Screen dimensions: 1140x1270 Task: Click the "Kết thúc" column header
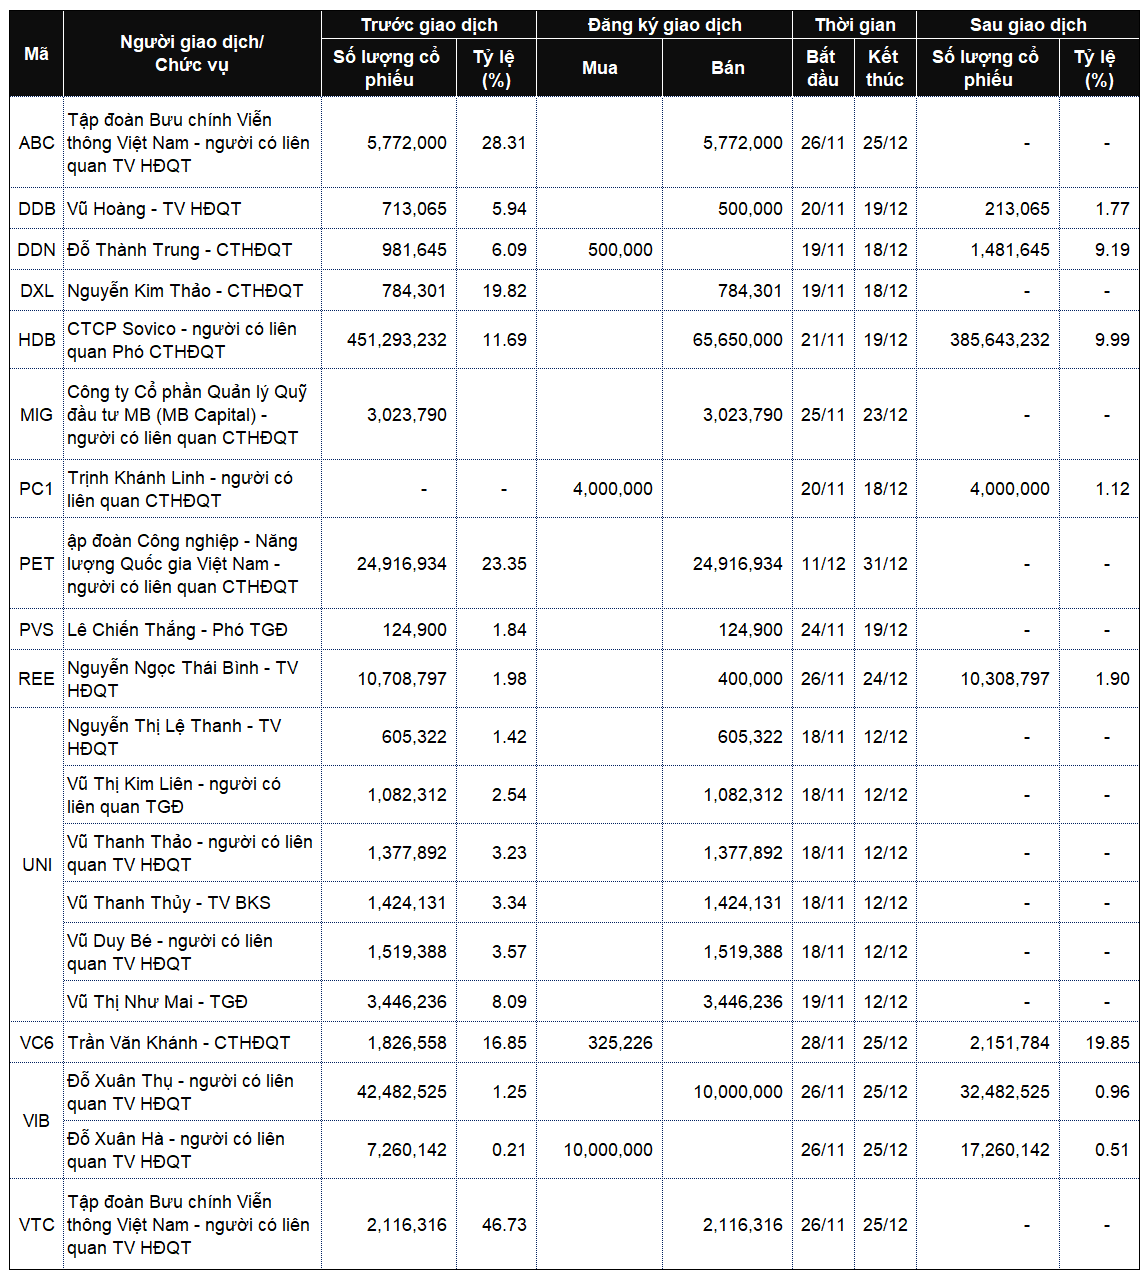pyautogui.click(x=884, y=68)
